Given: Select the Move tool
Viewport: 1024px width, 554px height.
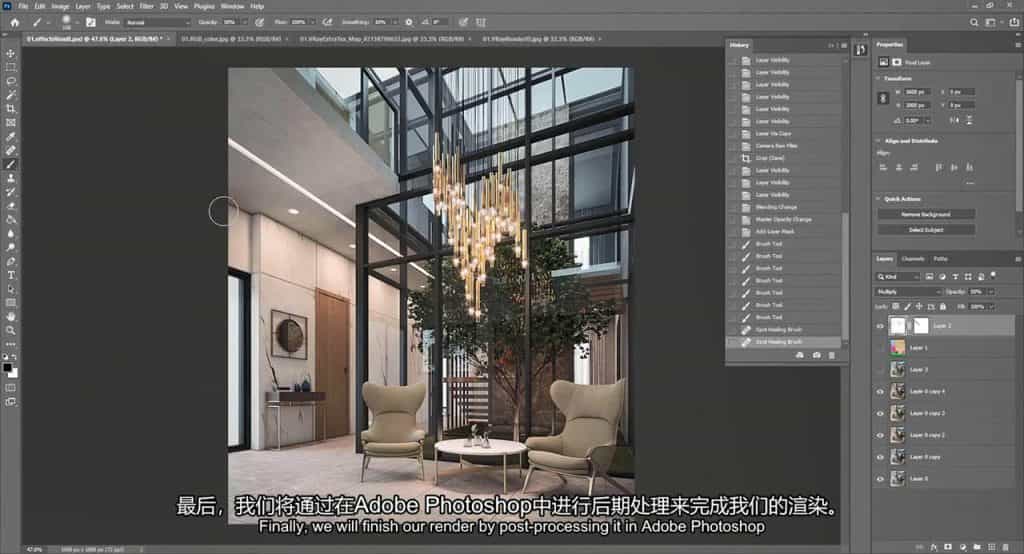Looking at the screenshot, I should [x=10, y=54].
